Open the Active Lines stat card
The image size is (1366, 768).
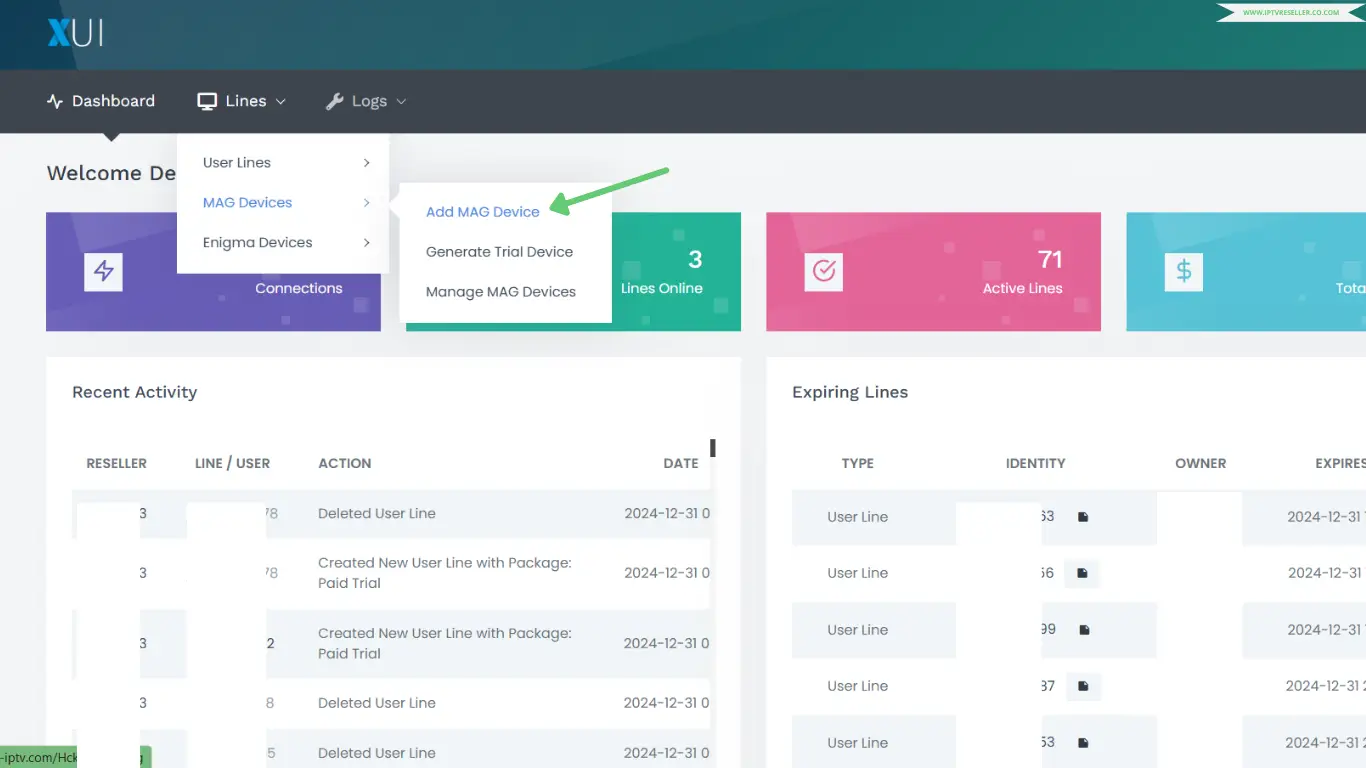point(932,271)
